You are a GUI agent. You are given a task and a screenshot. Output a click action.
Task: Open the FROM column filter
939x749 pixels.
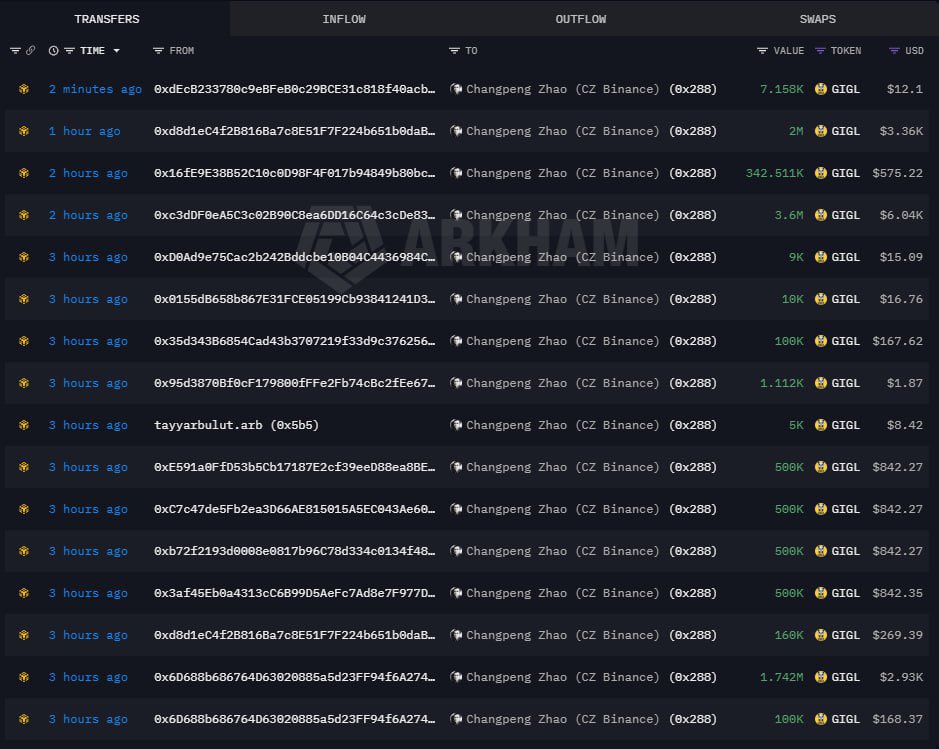158,51
